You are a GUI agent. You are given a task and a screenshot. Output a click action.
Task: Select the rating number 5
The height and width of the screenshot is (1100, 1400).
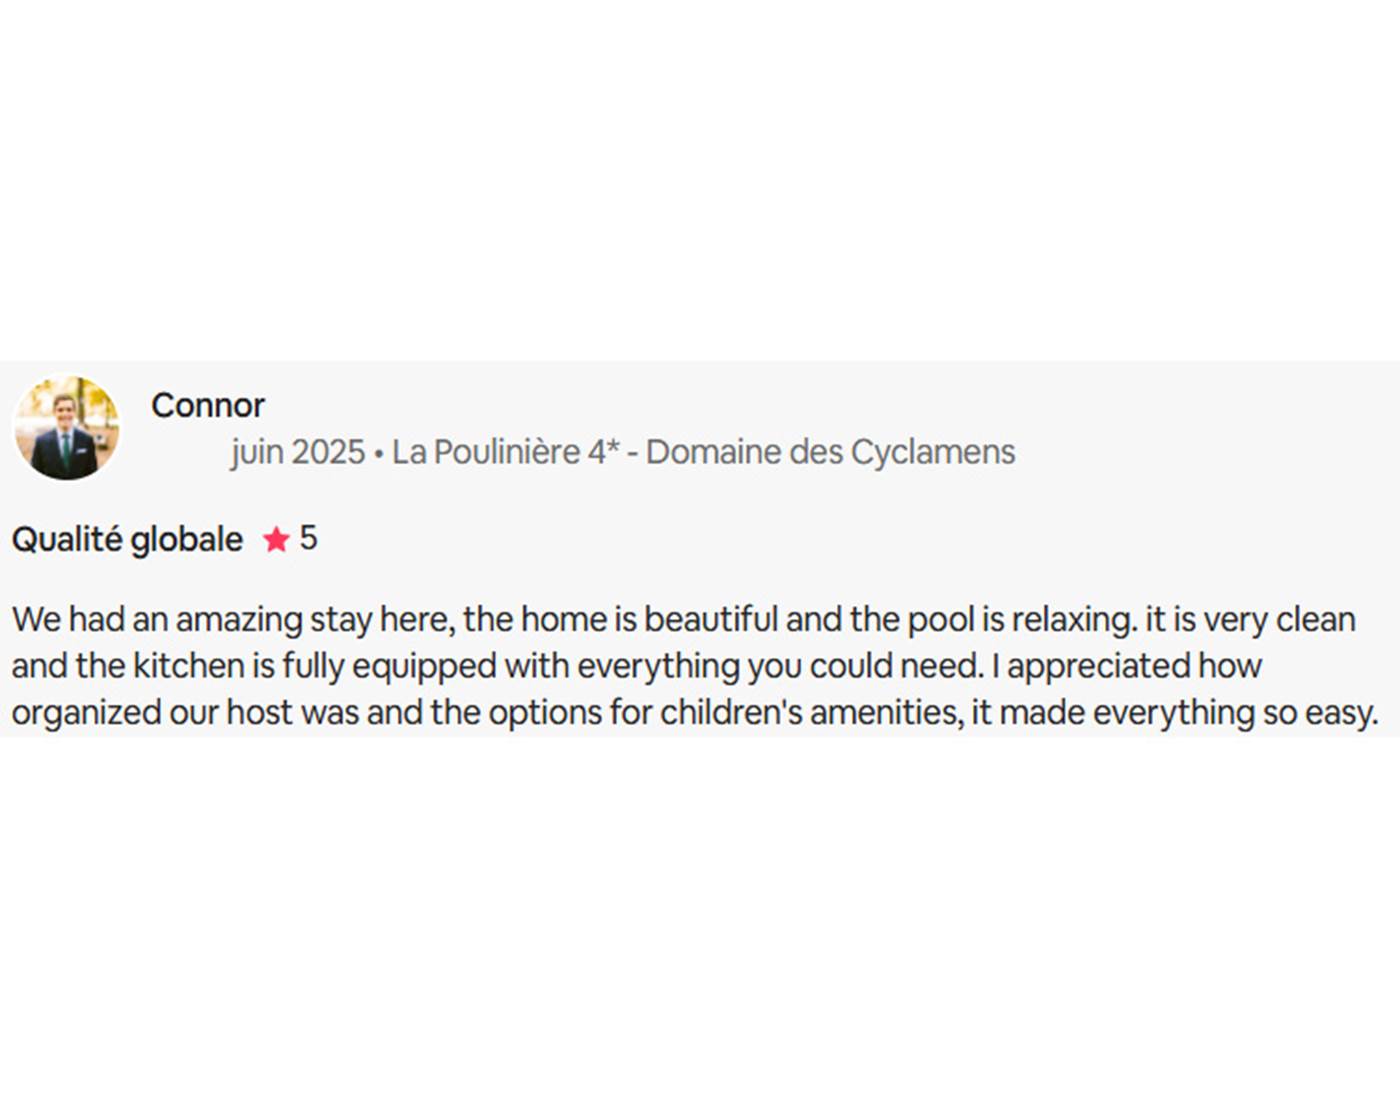coord(308,538)
